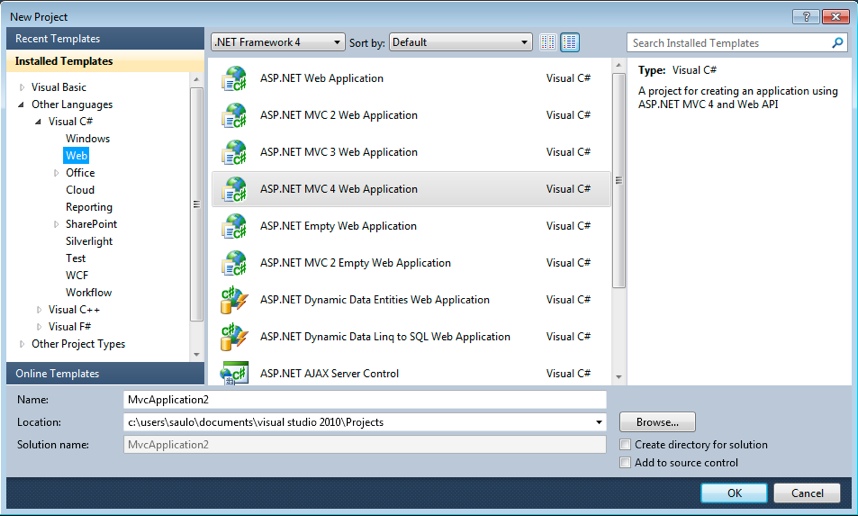Click the Location path field

tap(365, 422)
